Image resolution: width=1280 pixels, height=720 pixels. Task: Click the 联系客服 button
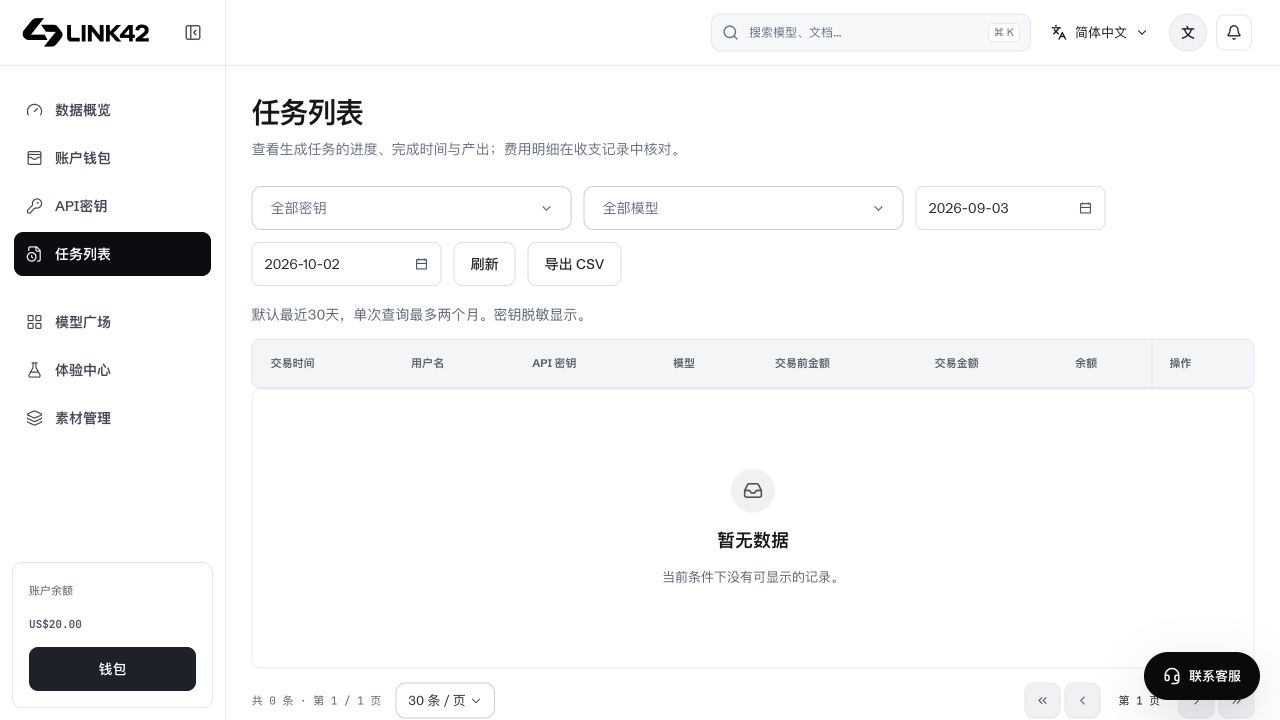click(1202, 676)
